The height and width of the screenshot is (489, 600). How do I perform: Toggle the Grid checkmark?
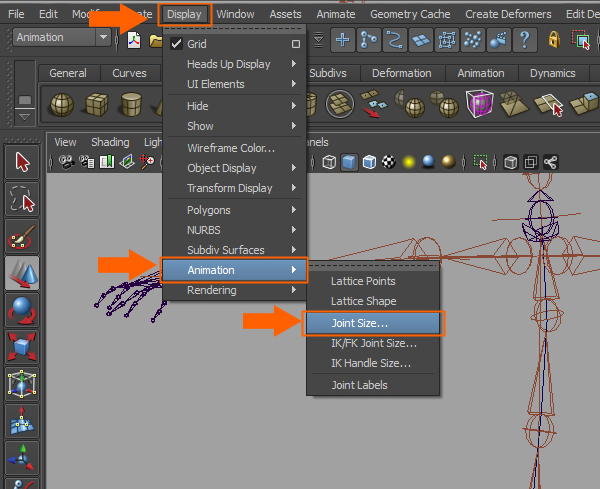tap(176, 44)
